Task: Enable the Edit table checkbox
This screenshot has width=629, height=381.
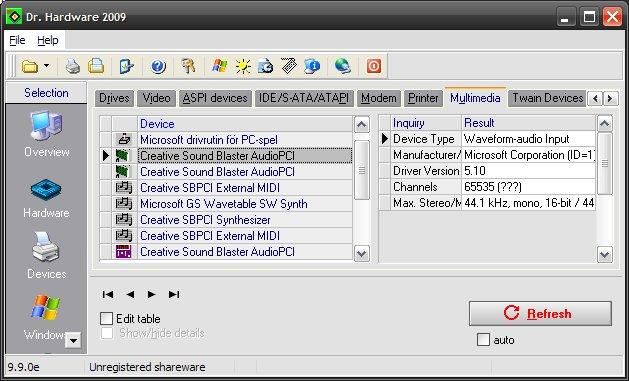Action: (x=106, y=318)
